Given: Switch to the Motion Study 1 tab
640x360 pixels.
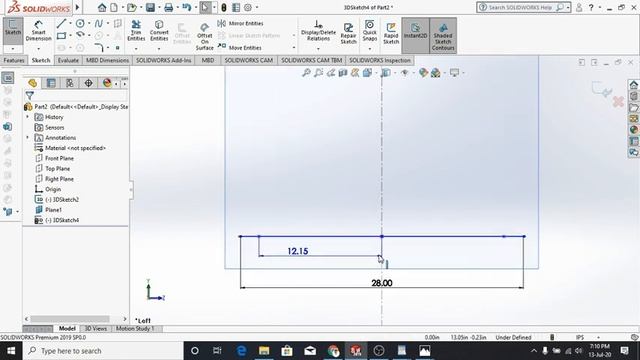Looking at the screenshot, I should (x=135, y=329).
